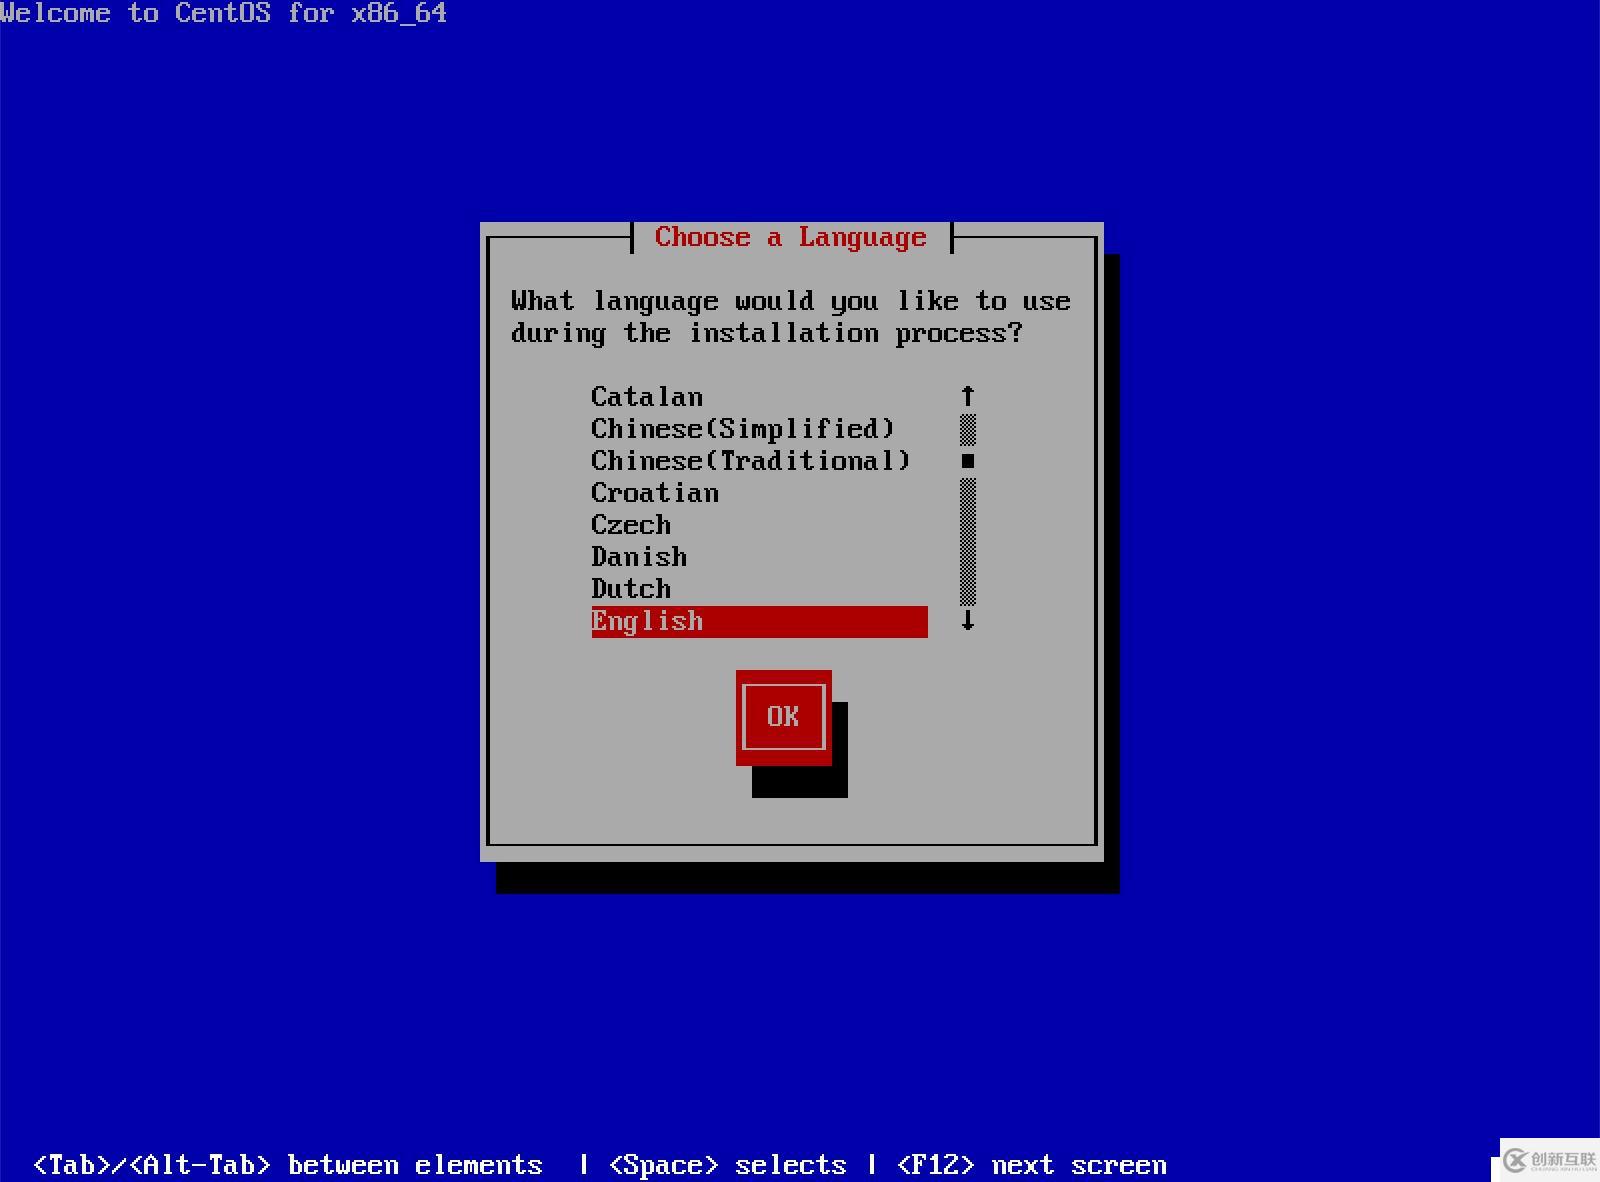The image size is (1600, 1182).
Task: Pick Dutch as installation language
Action: [x=631, y=589]
